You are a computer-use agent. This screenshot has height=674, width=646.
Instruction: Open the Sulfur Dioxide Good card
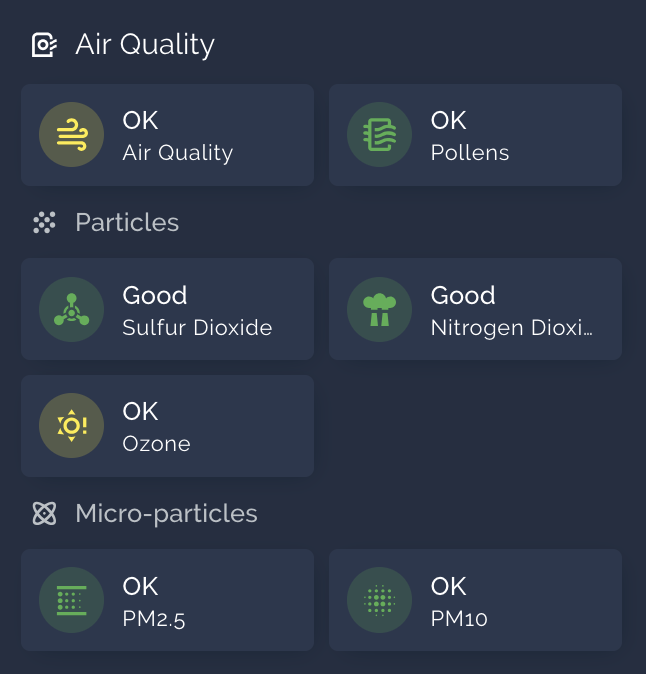[167, 309]
